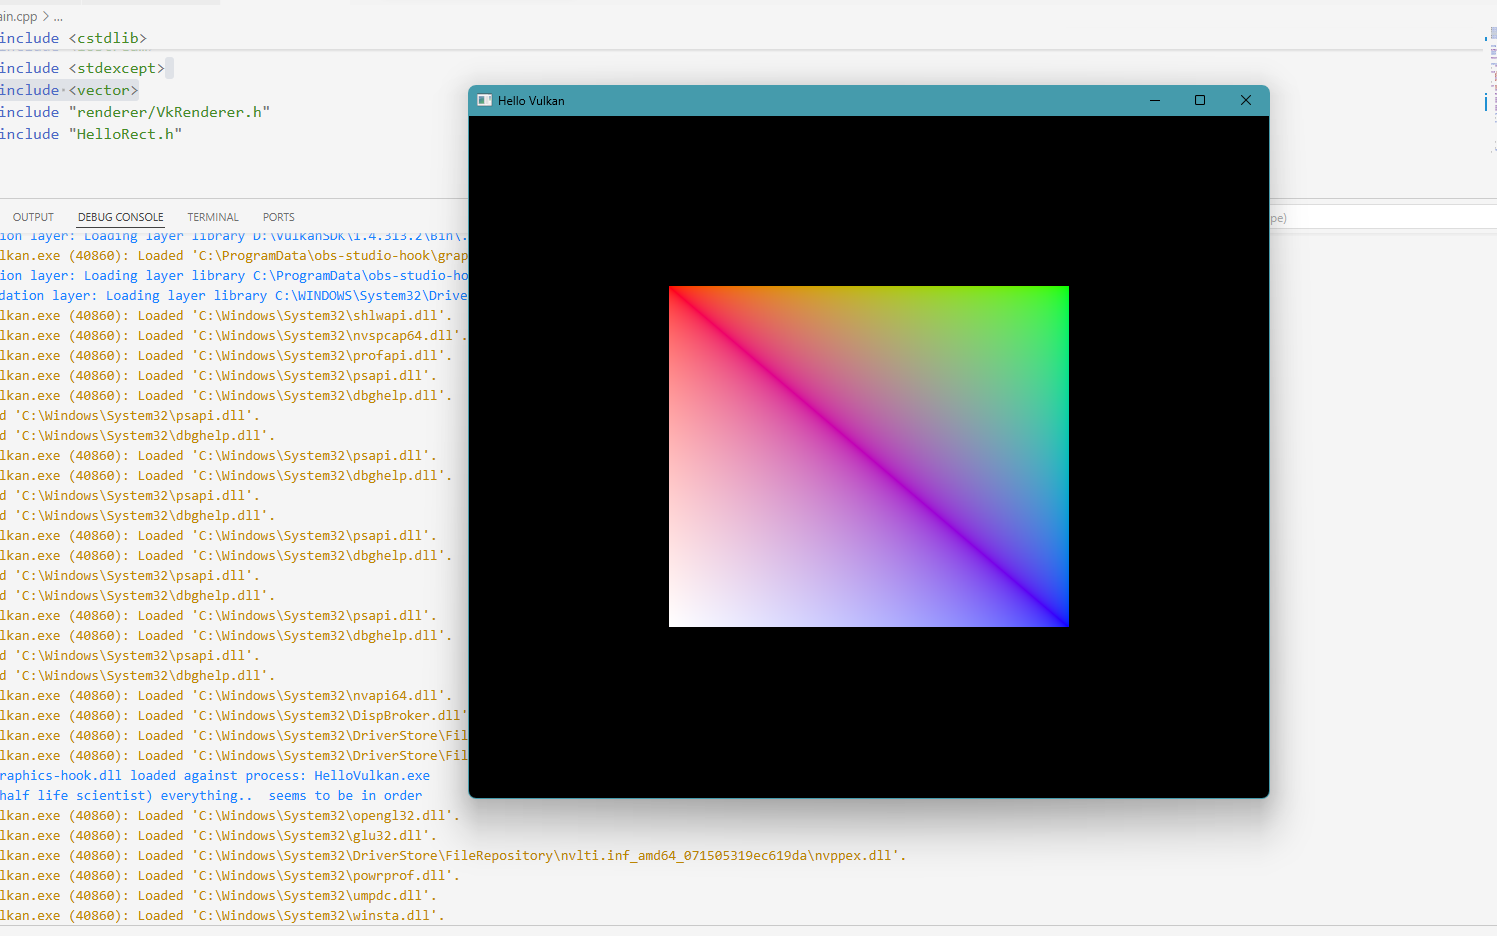
Task: Focus the debug console filter field
Action: [x=1383, y=217]
